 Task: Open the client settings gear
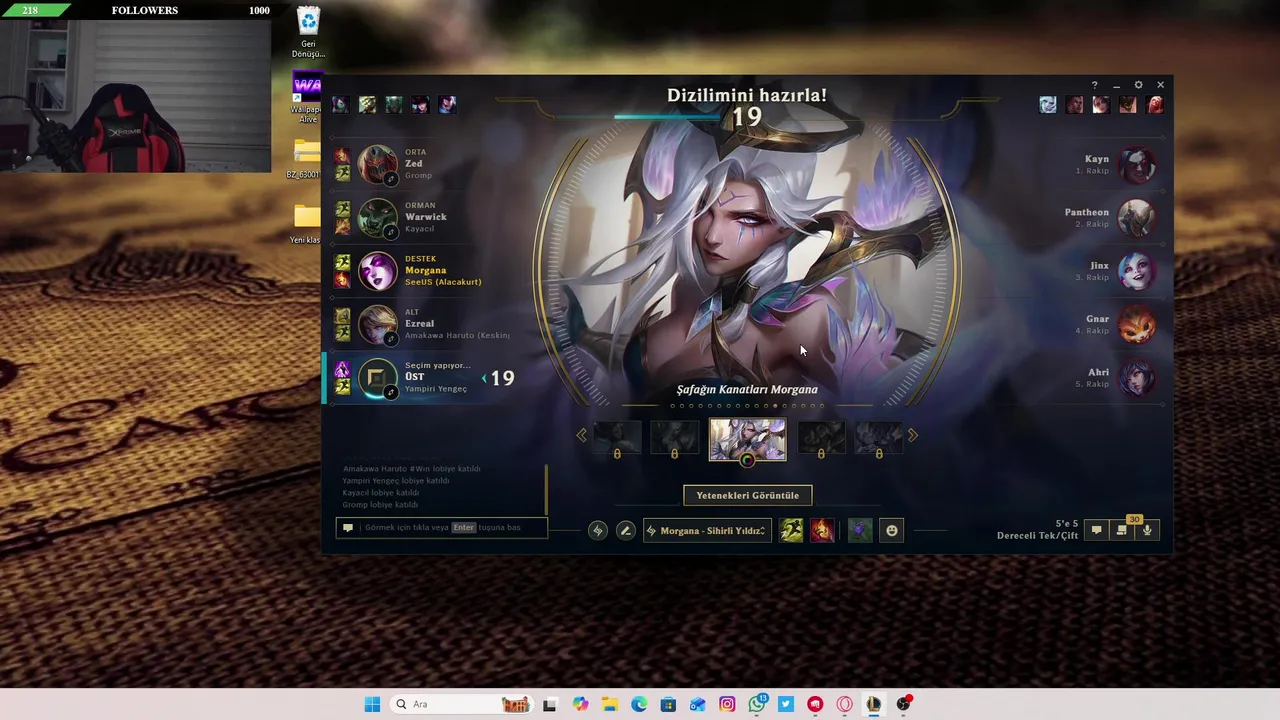click(x=1138, y=85)
